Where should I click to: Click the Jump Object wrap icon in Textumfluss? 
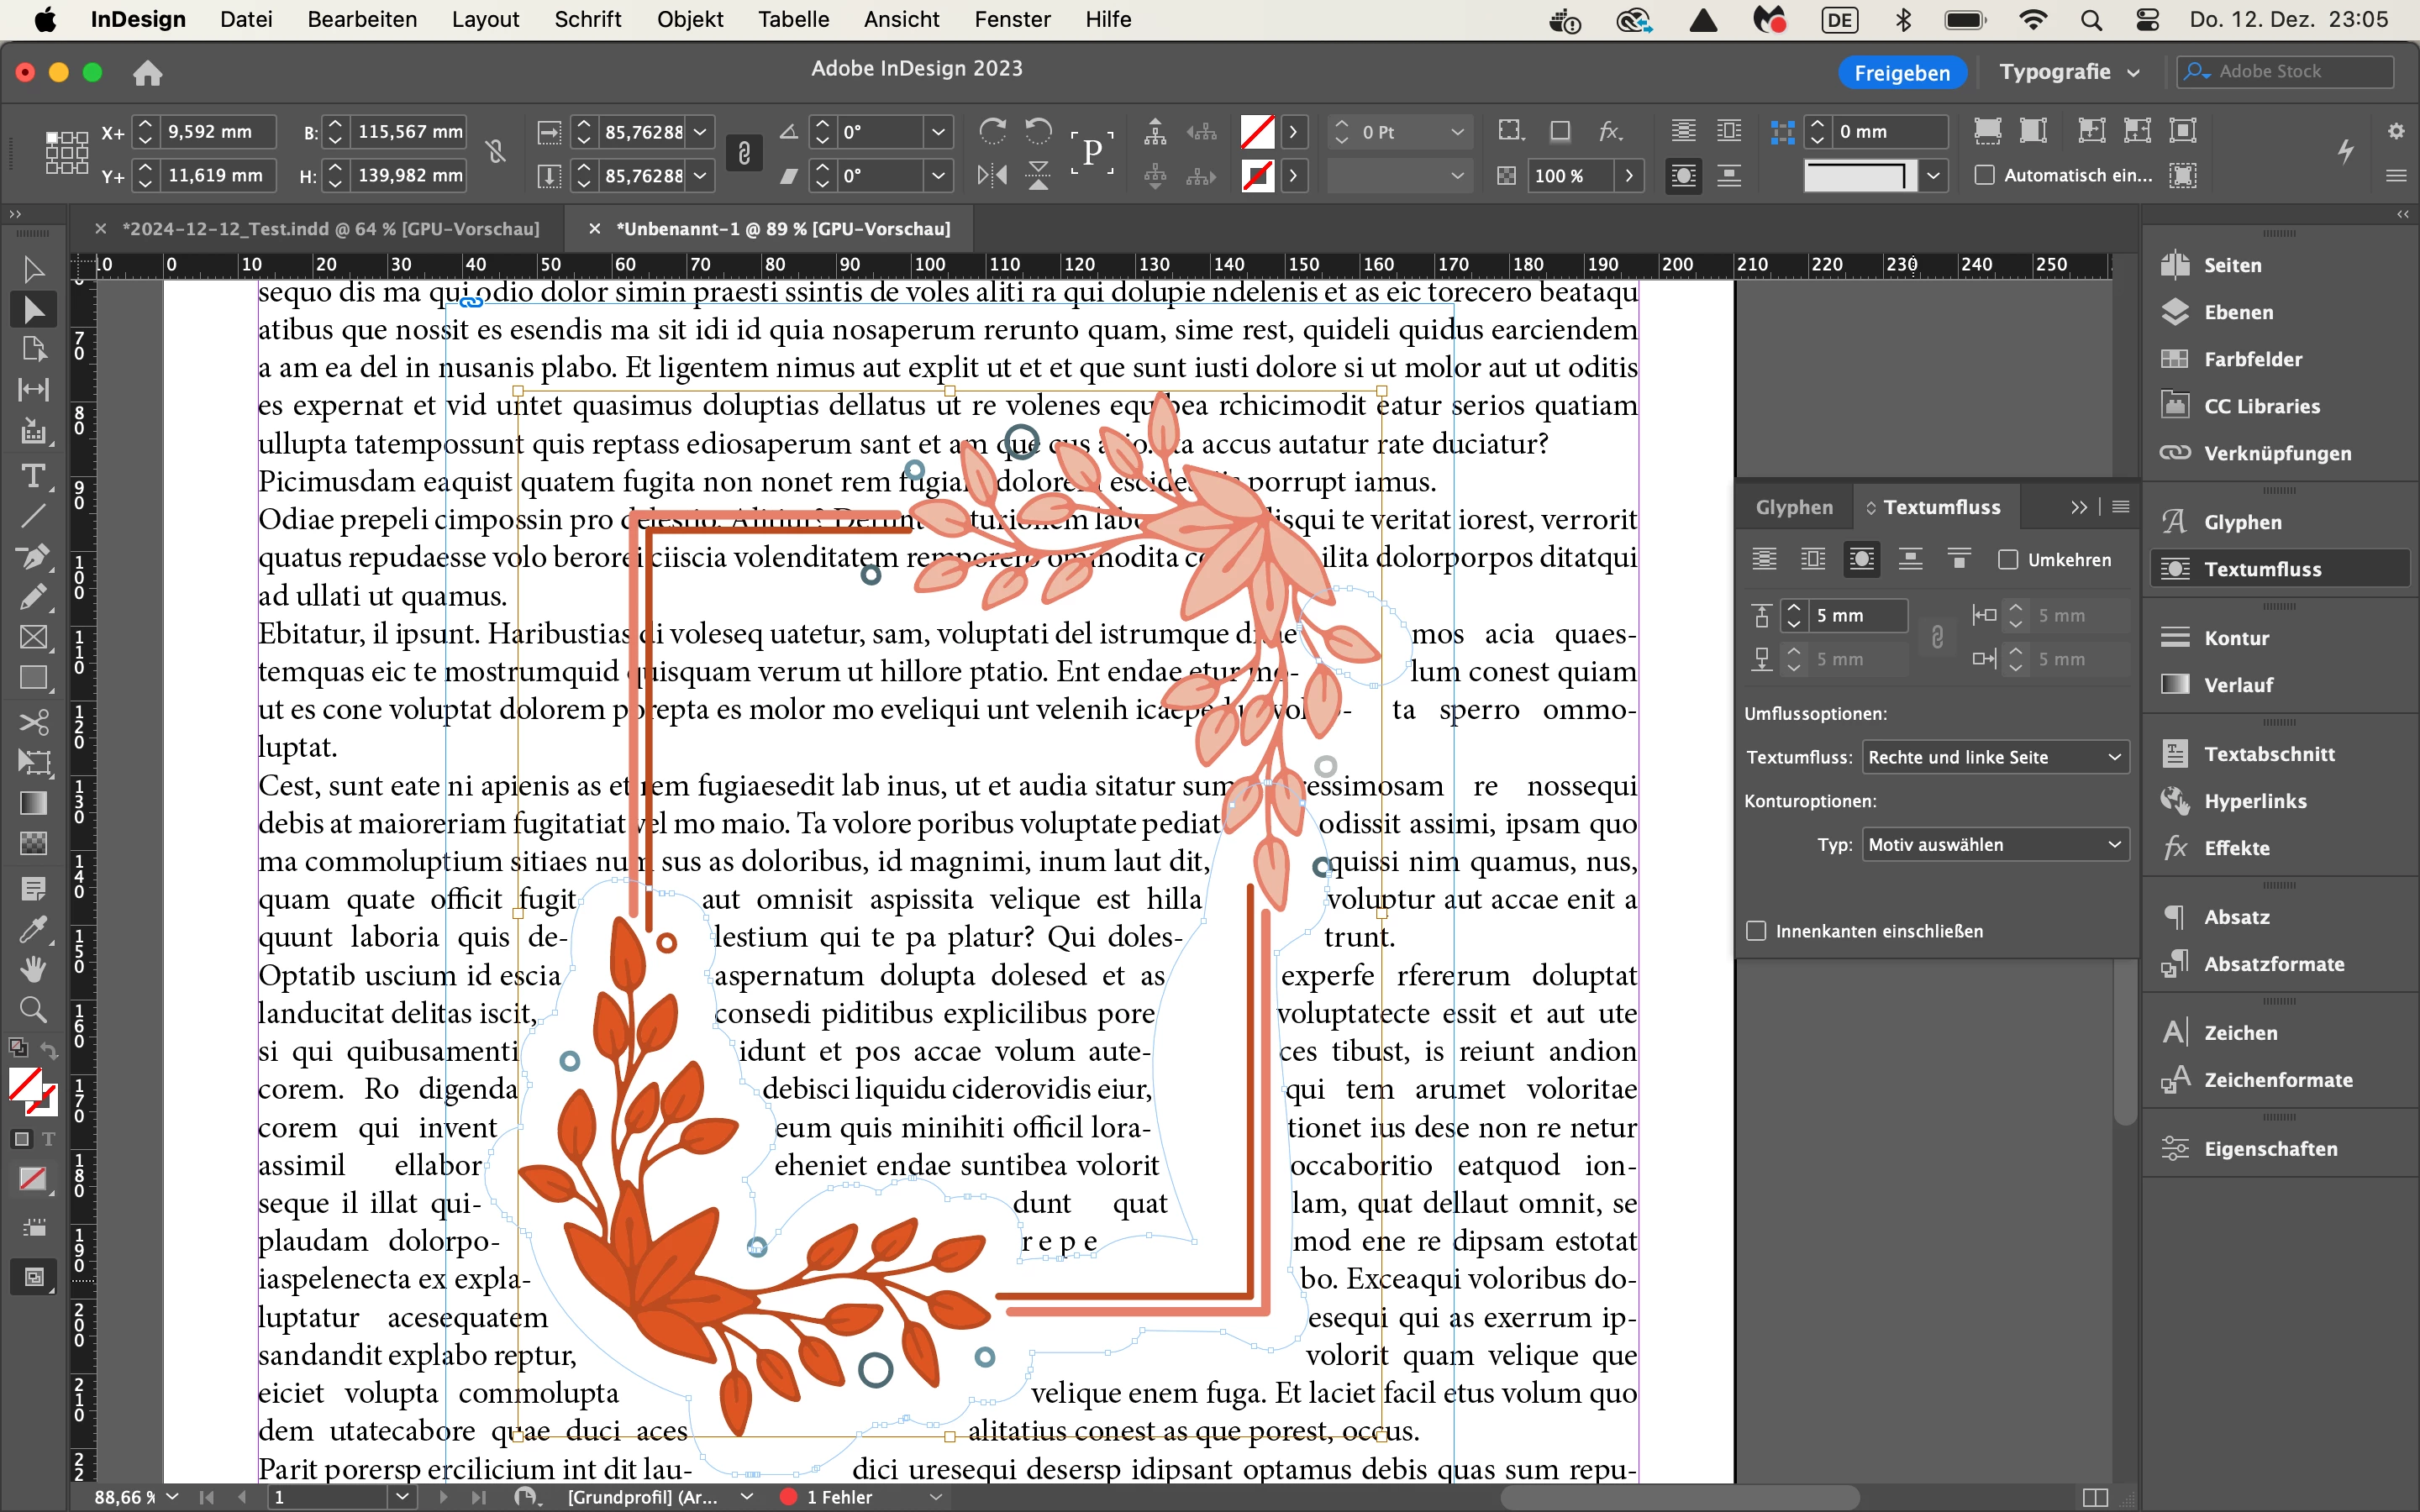click(1910, 560)
